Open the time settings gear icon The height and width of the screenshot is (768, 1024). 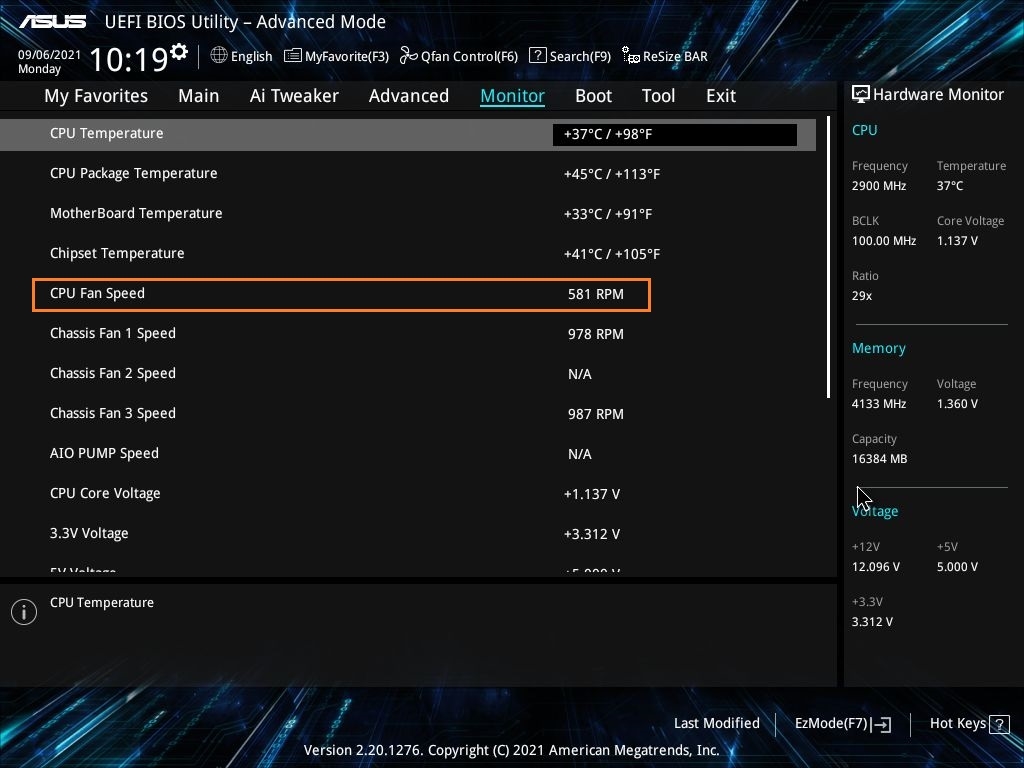178,51
